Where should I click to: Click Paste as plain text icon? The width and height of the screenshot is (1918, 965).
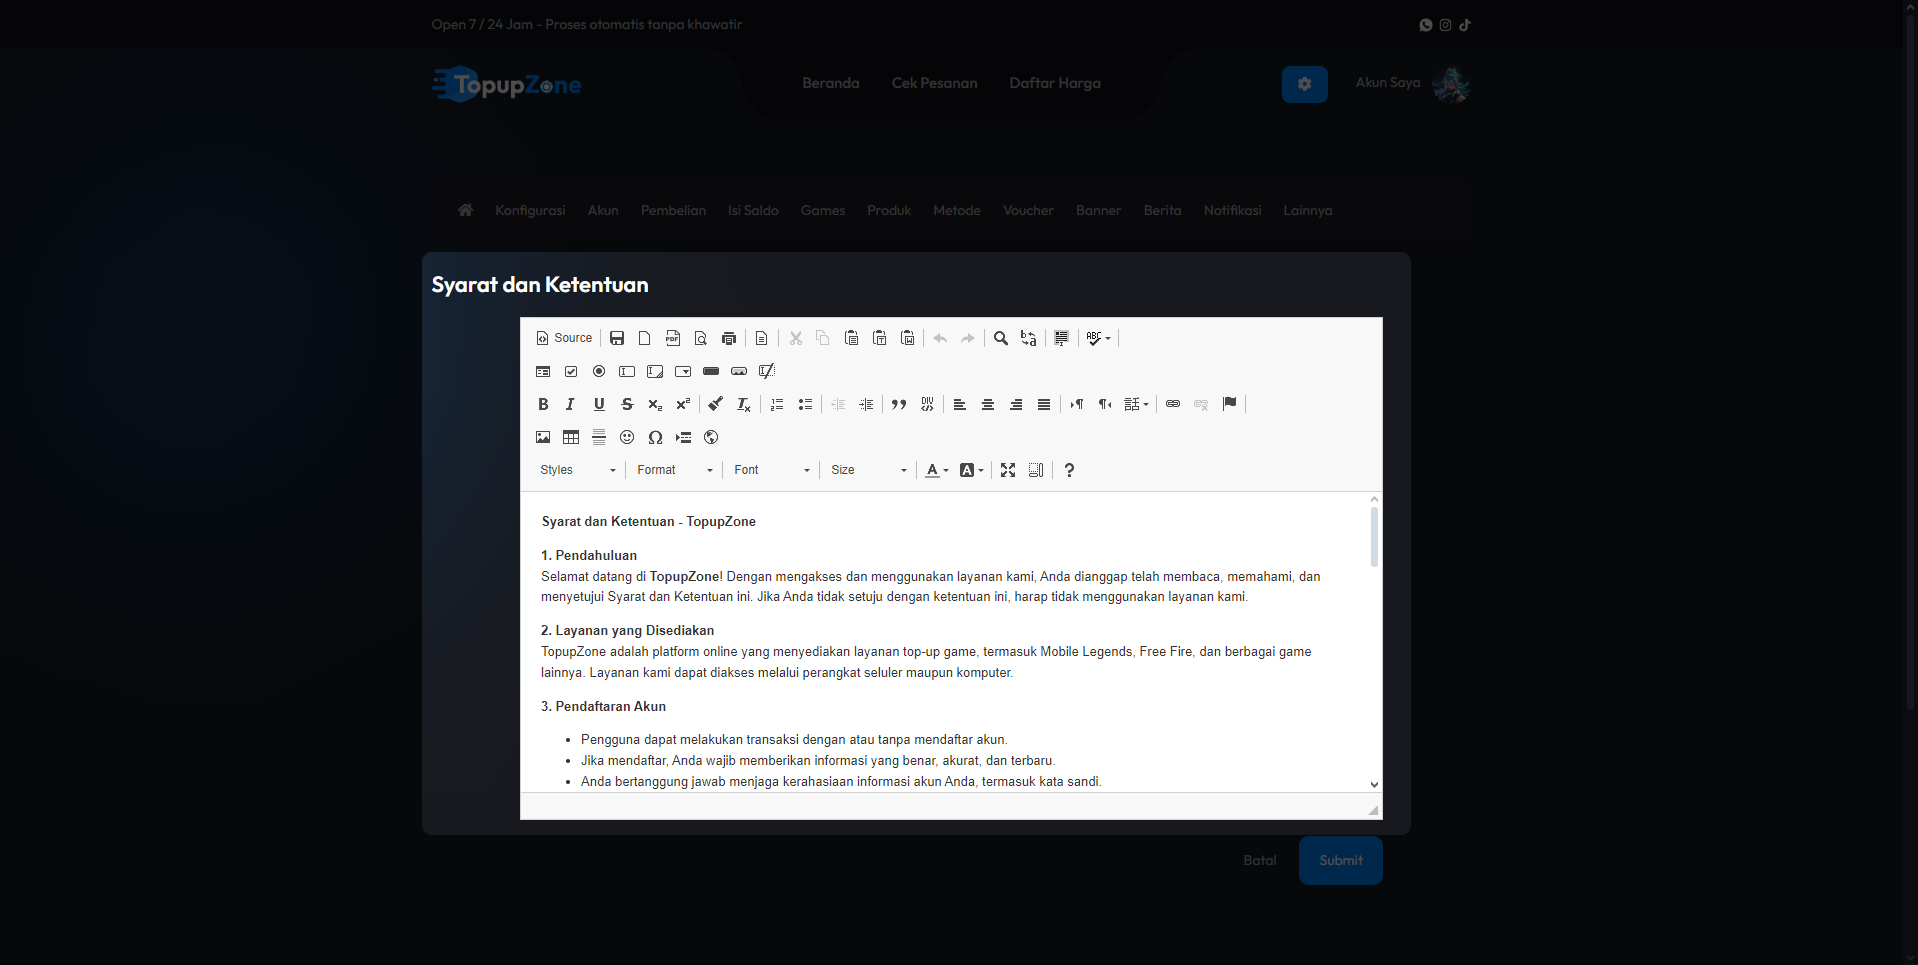point(879,338)
